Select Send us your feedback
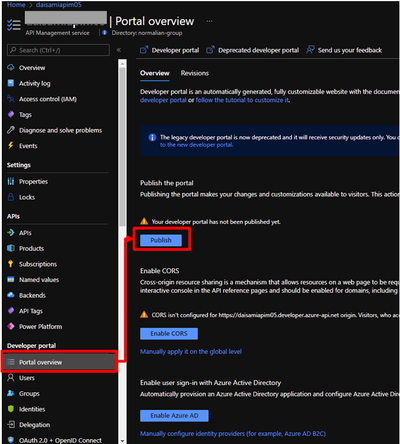 pos(344,50)
